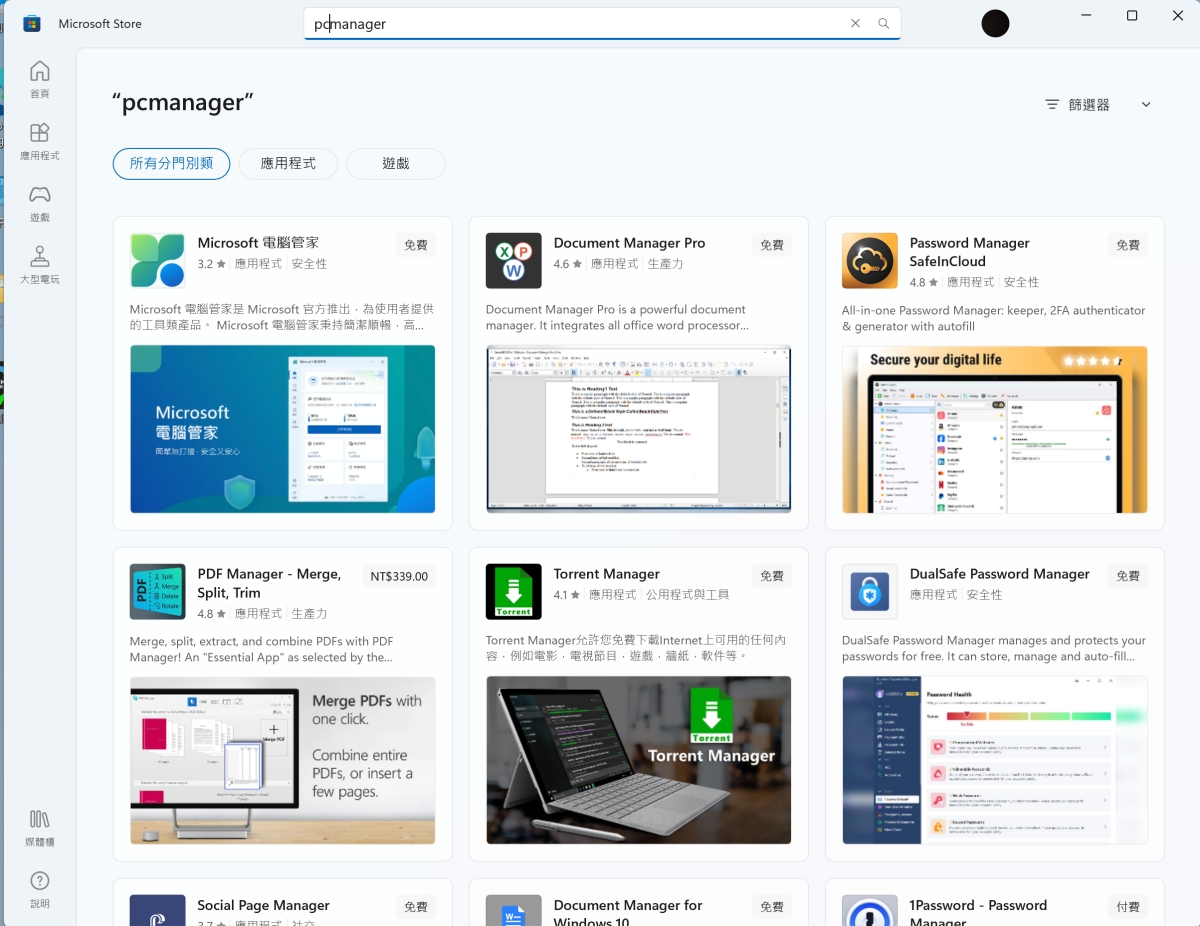Select the 遊戲 filter pill
Image resolution: width=1200 pixels, height=926 pixels.
(x=395, y=163)
